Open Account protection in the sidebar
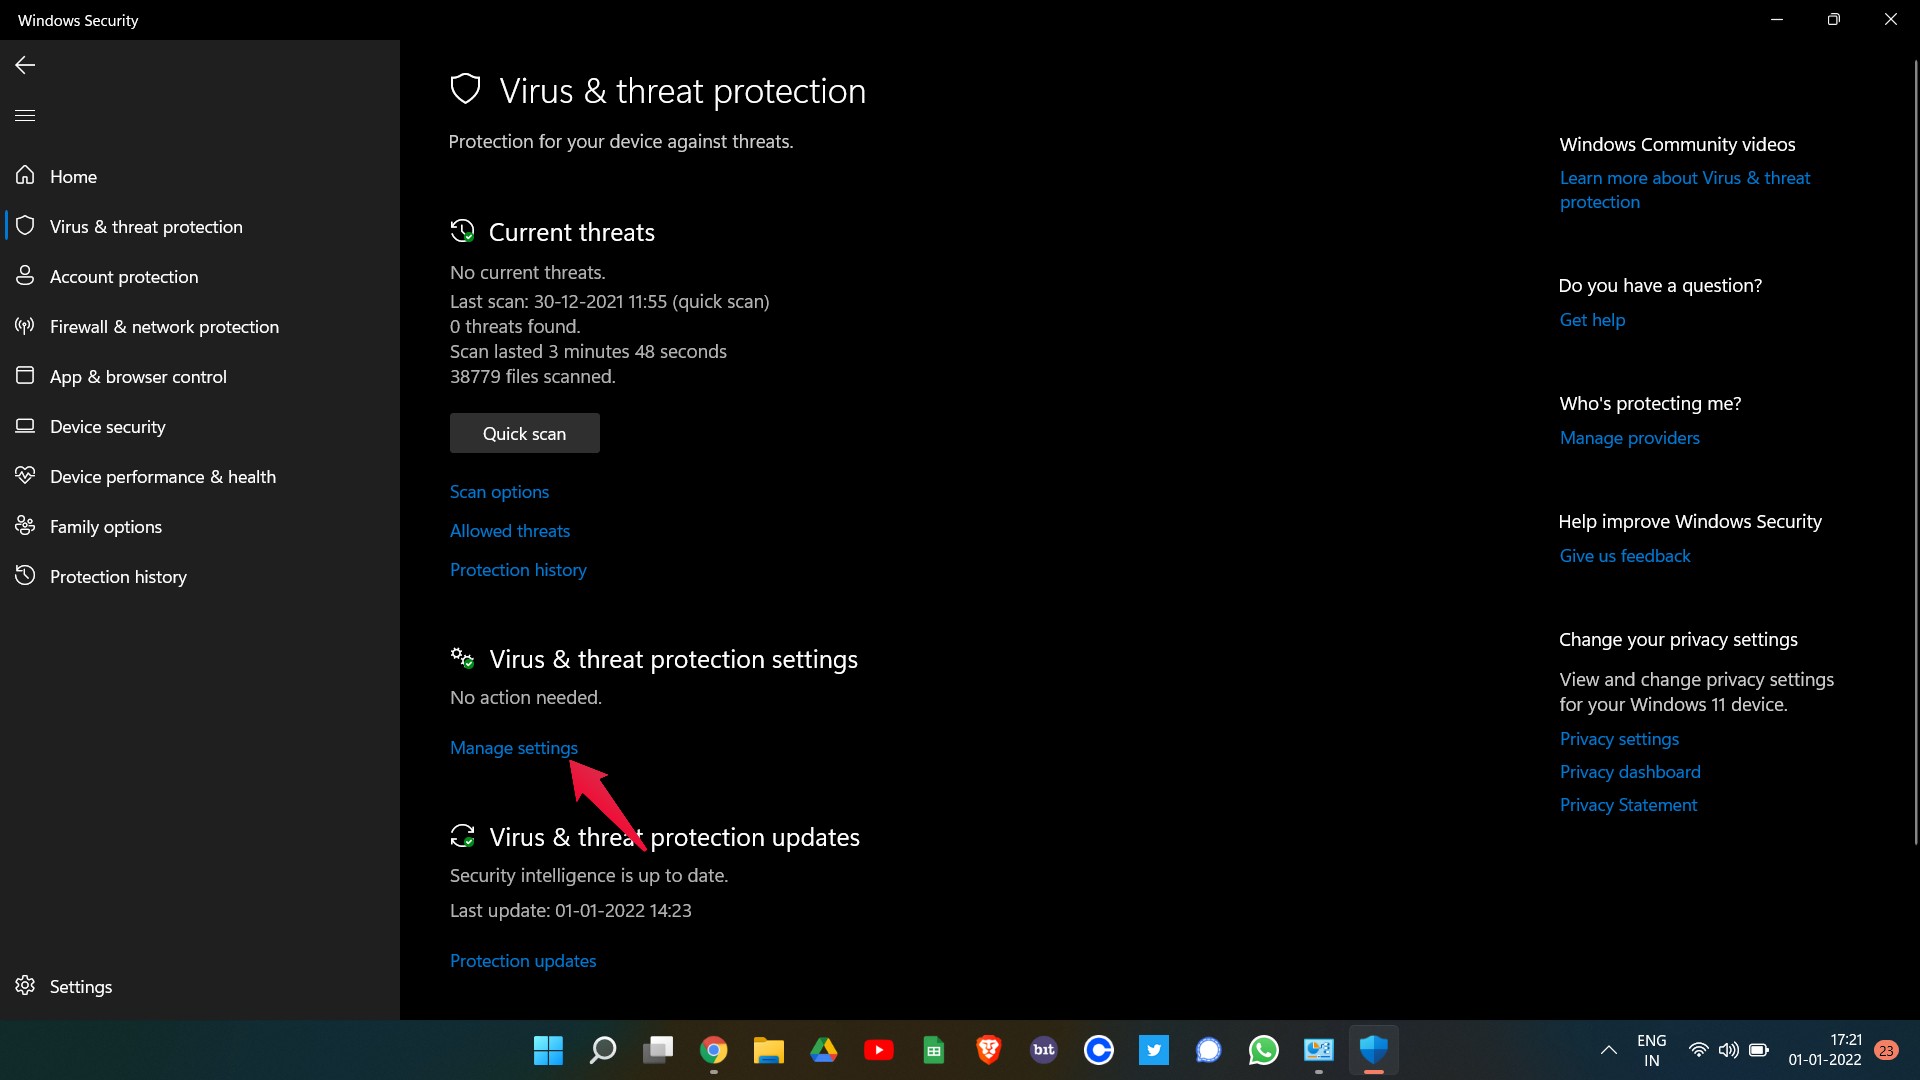The image size is (1920, 1080). click(123, 276)
